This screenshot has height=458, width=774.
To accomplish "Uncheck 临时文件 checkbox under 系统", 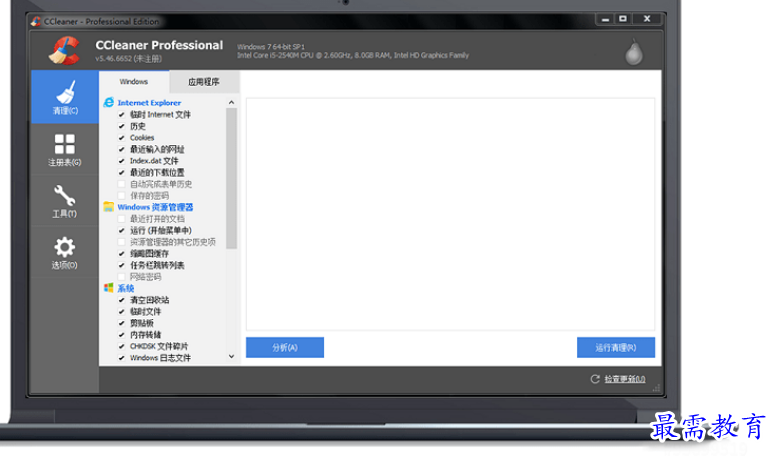I will (121, 311).
